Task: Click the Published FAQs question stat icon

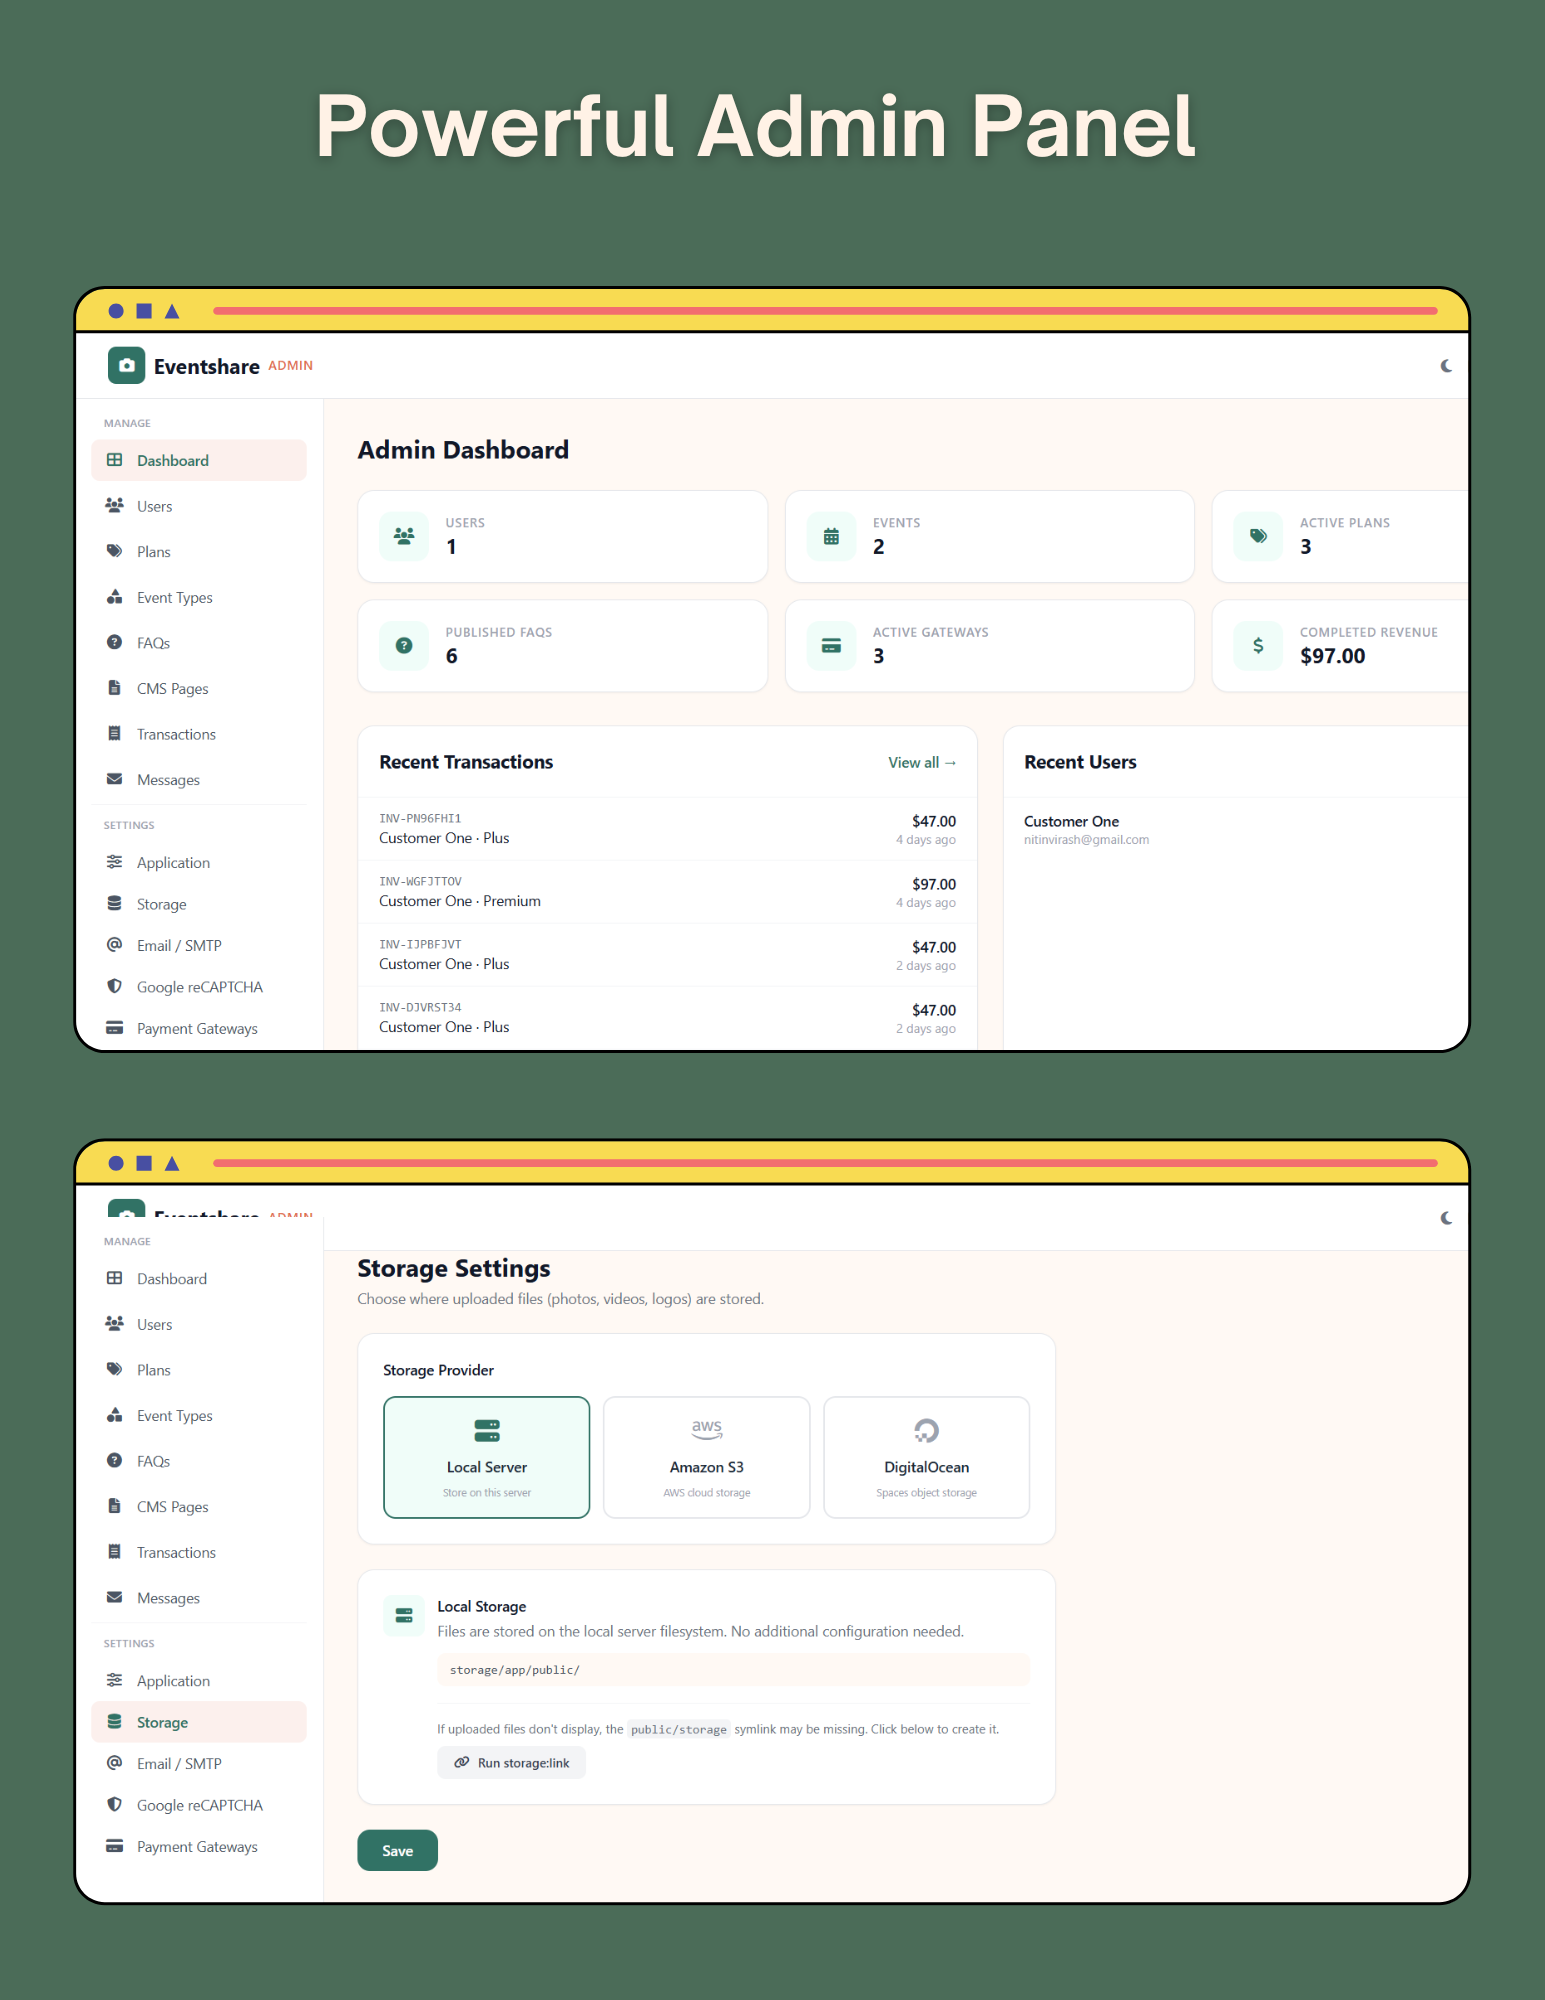Action: [404, 646]
